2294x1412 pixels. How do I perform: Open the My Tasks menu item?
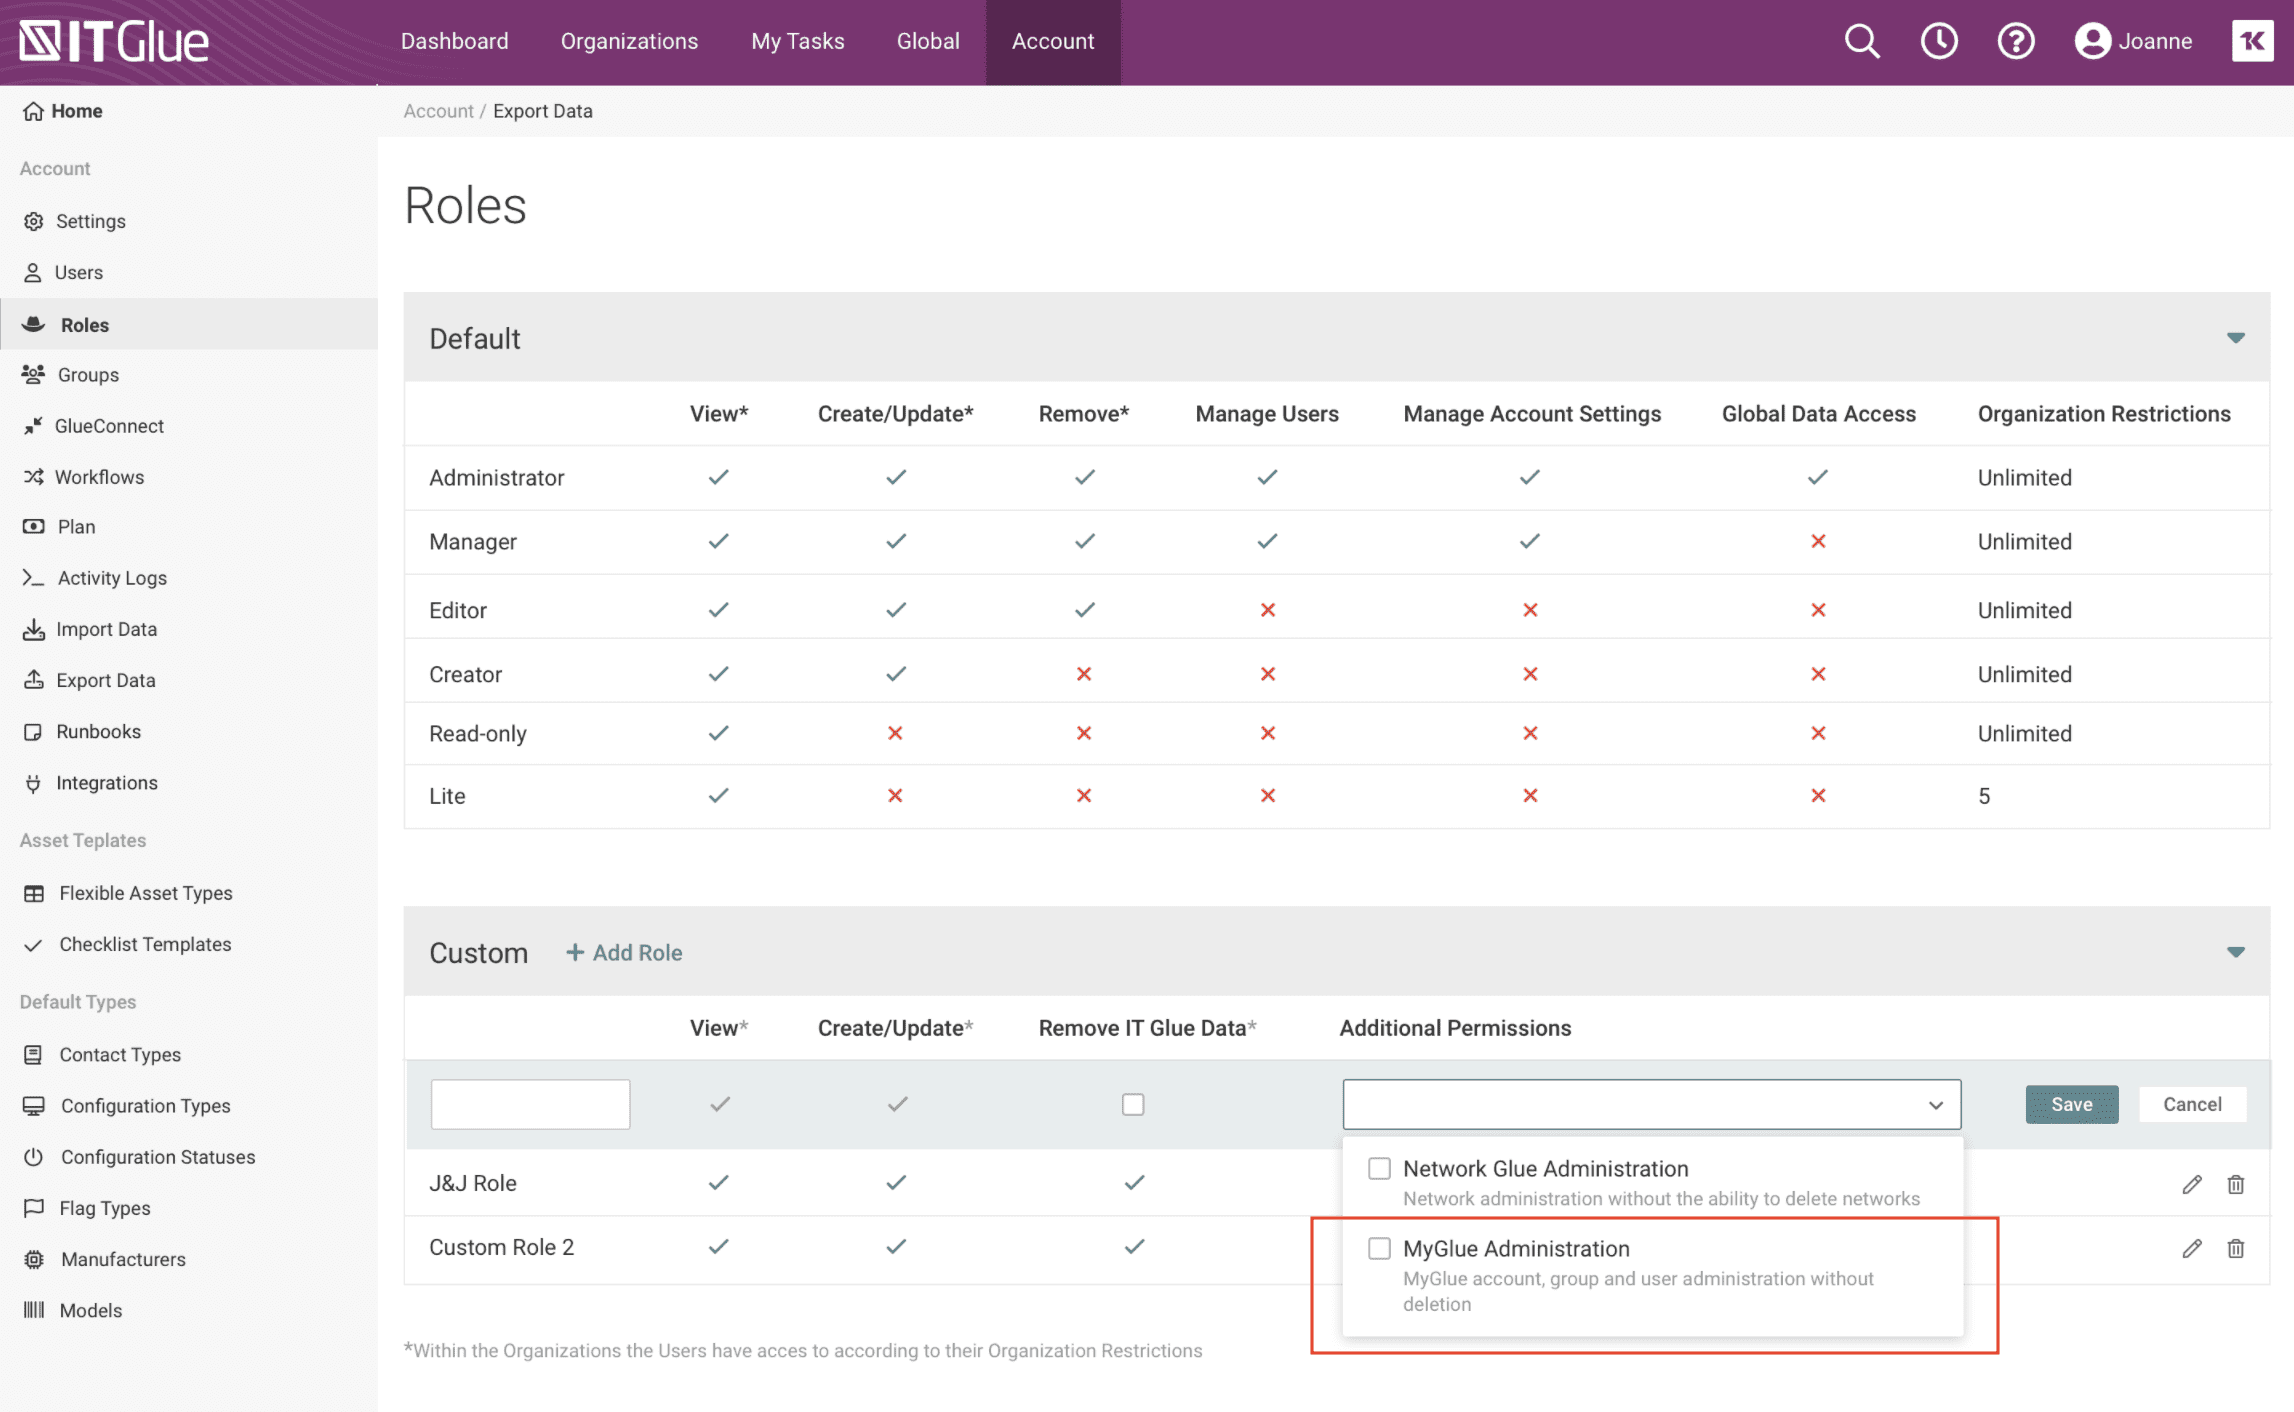click(x=797, y=42)
